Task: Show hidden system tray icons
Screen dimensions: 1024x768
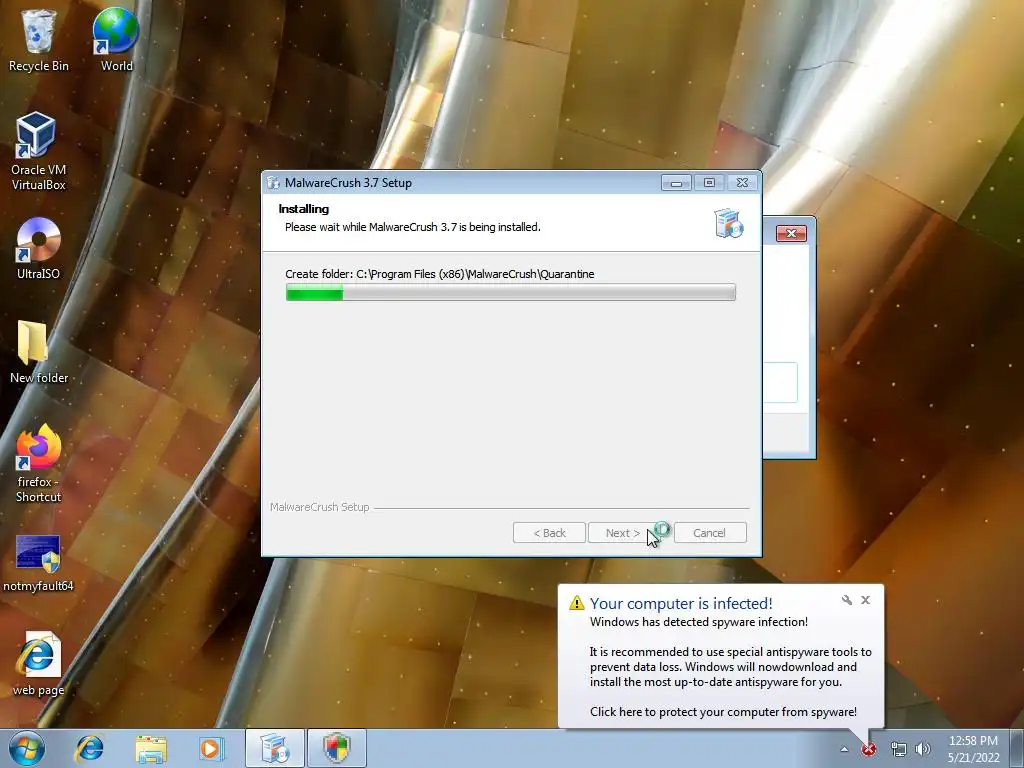Action: click(x=844, y=750)
